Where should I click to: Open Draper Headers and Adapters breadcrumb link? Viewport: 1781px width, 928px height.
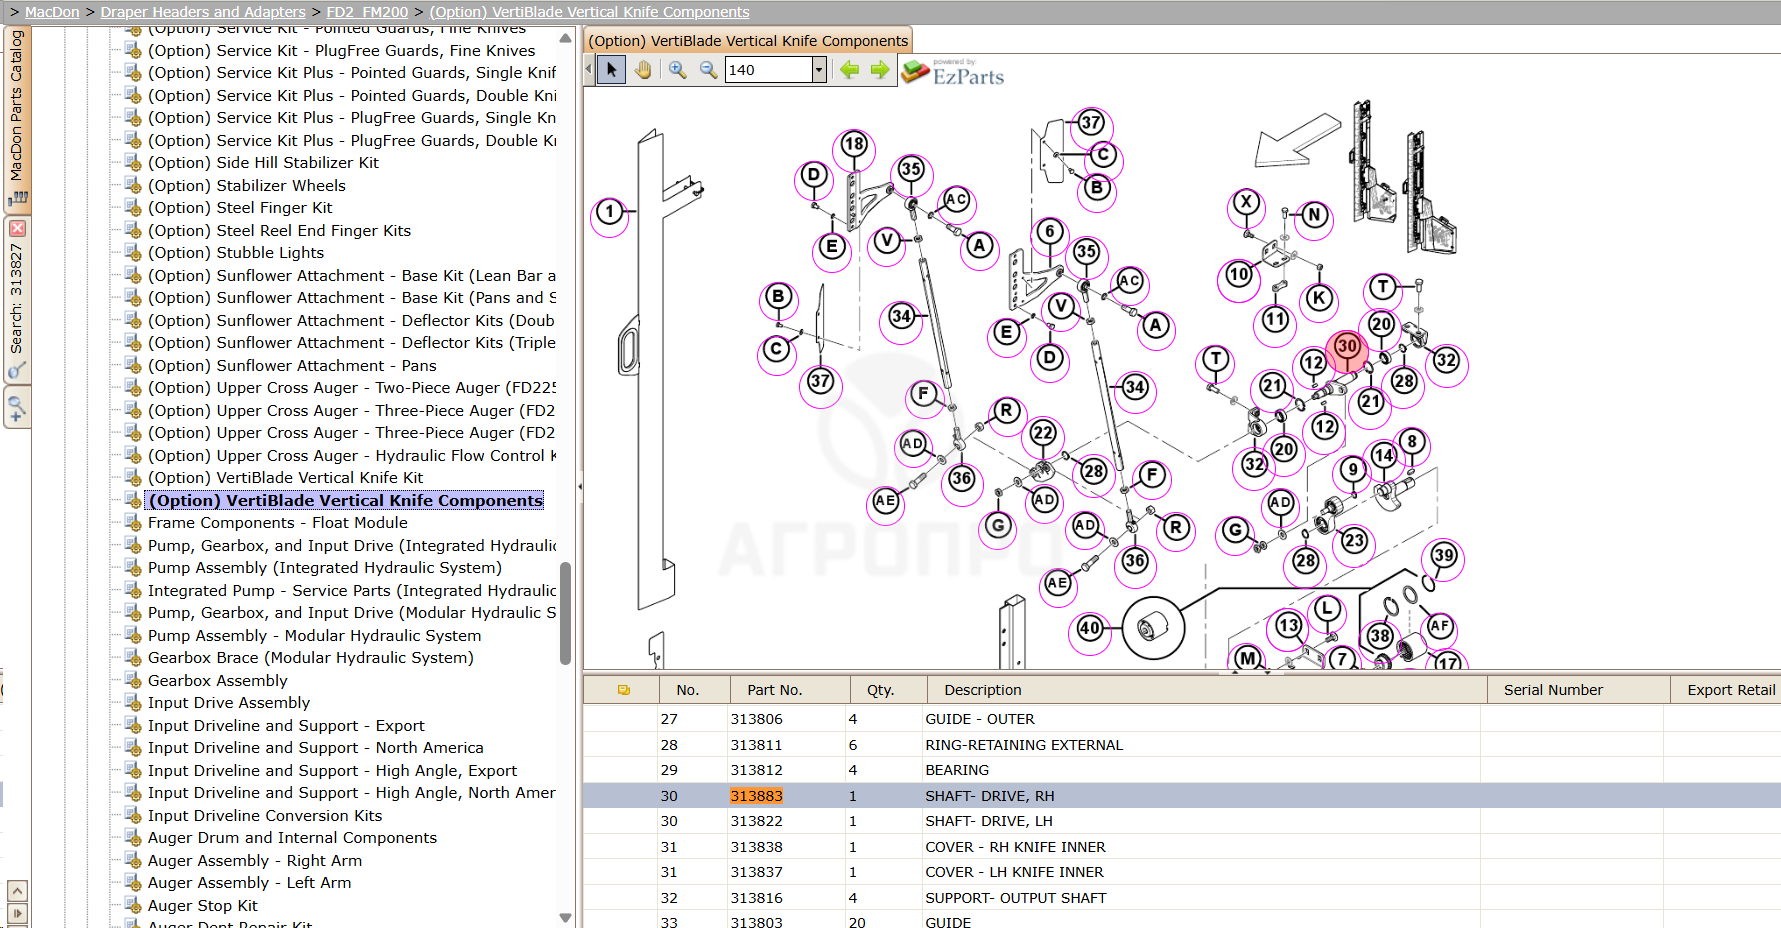click(x=203, y=12)
